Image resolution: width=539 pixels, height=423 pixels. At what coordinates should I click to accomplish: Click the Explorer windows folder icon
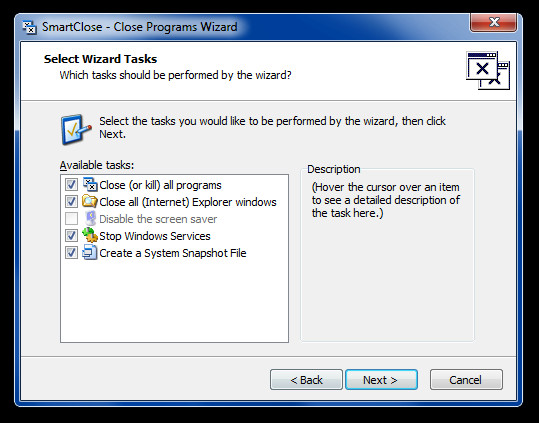click(x=90, y=201)
